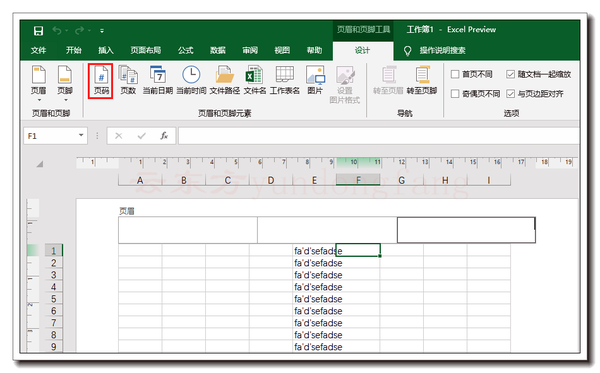Uncheck 随文档一起缩放 checkbox

510,74
